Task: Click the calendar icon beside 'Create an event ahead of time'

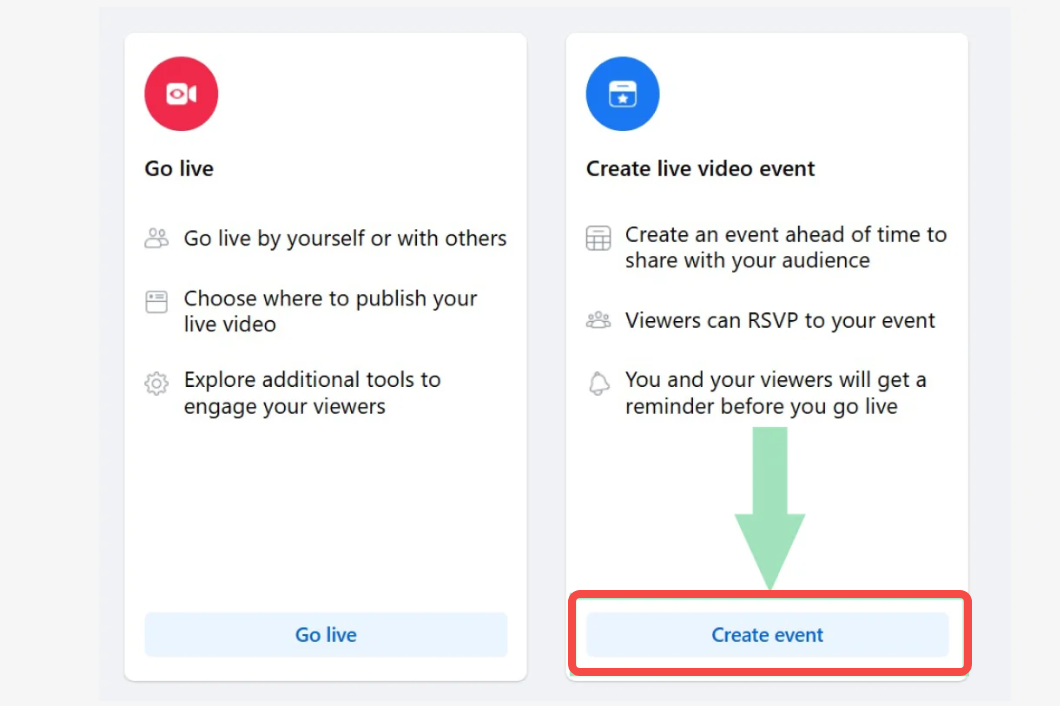Action: tap(598, 238)
